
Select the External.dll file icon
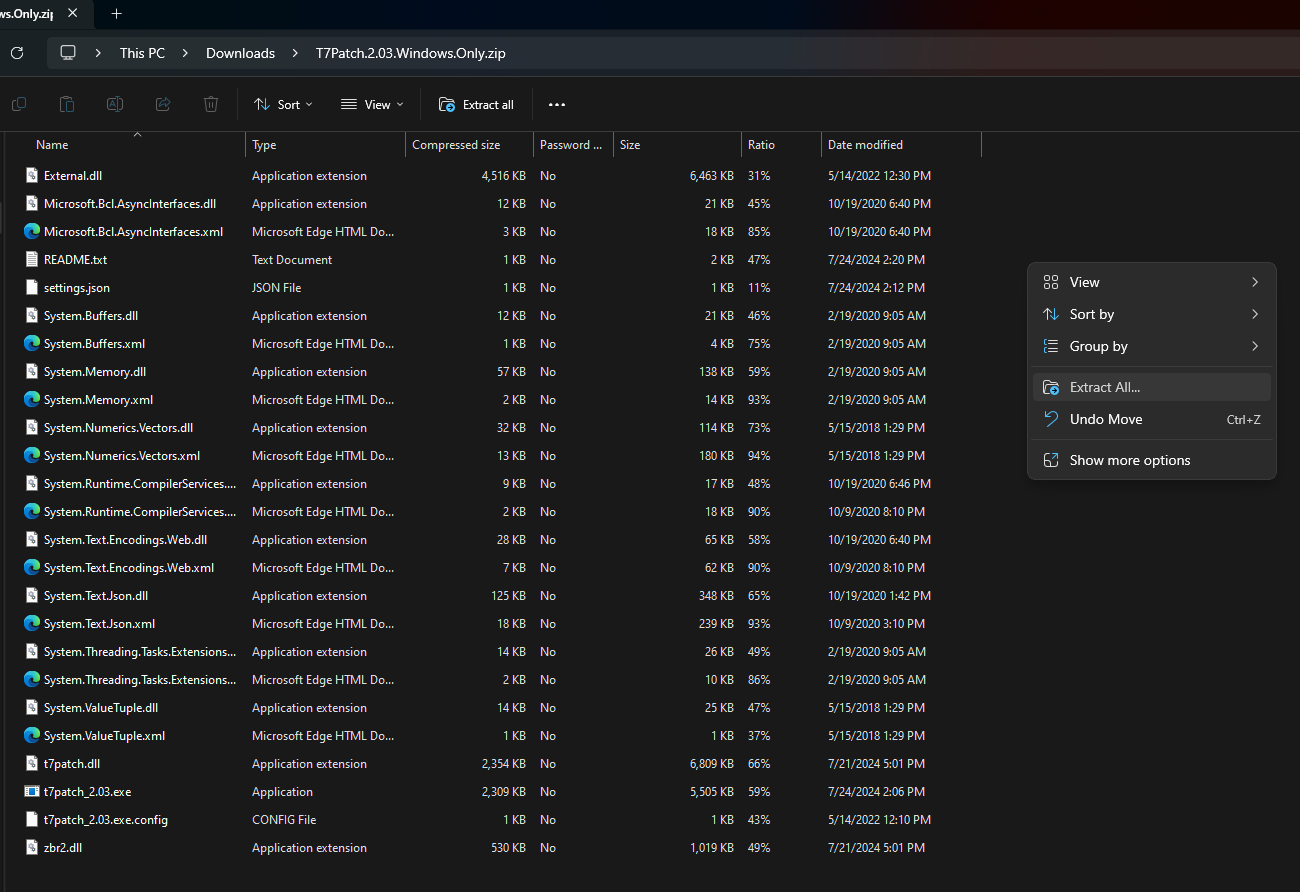32,175
